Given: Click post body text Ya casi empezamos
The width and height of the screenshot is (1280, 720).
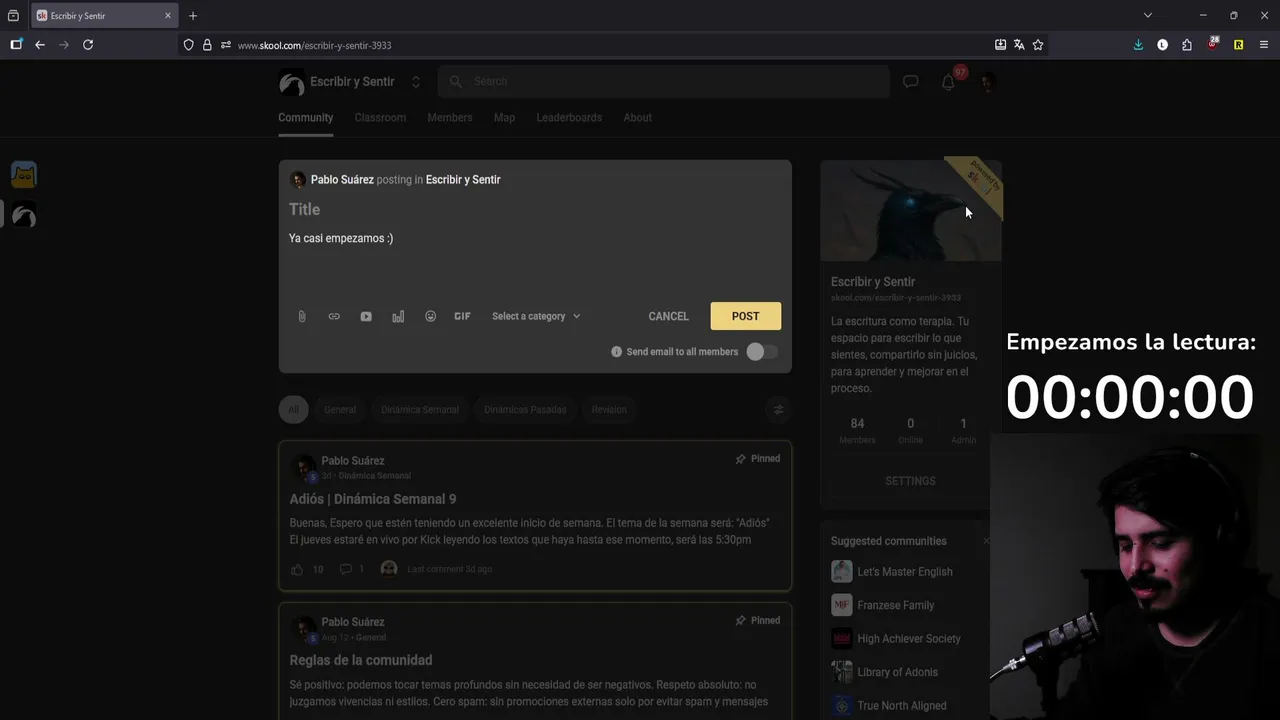Looking at the screenshot, I should [341, 238].
